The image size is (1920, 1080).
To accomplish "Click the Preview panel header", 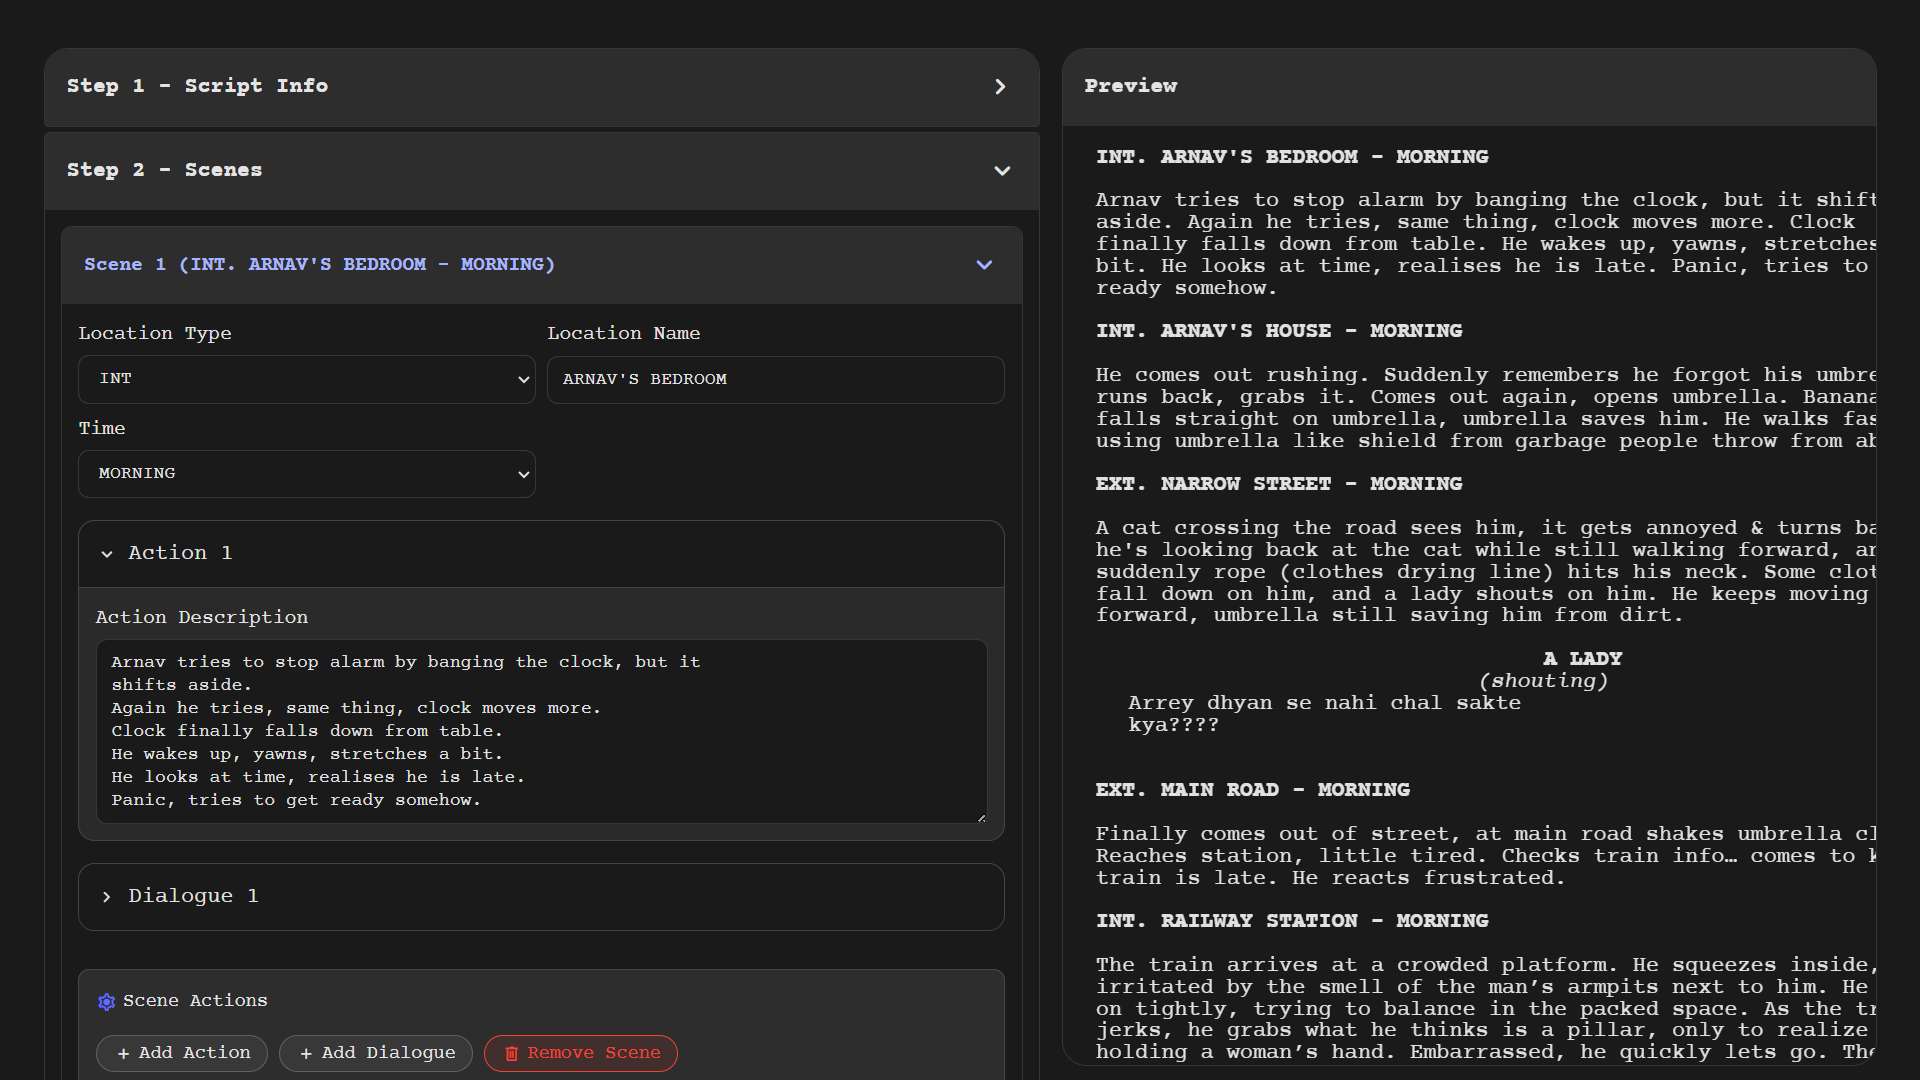I will pos(1131,86).
